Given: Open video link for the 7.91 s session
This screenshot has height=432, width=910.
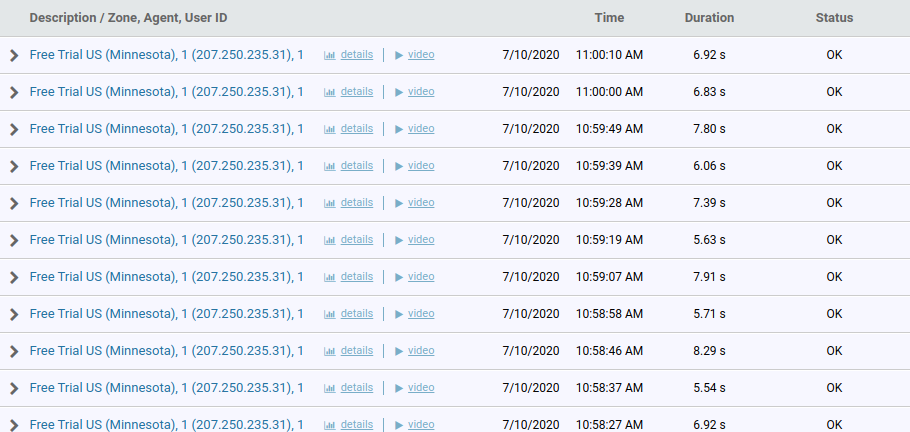Looking at the screenshot, I should coord(421,277).
